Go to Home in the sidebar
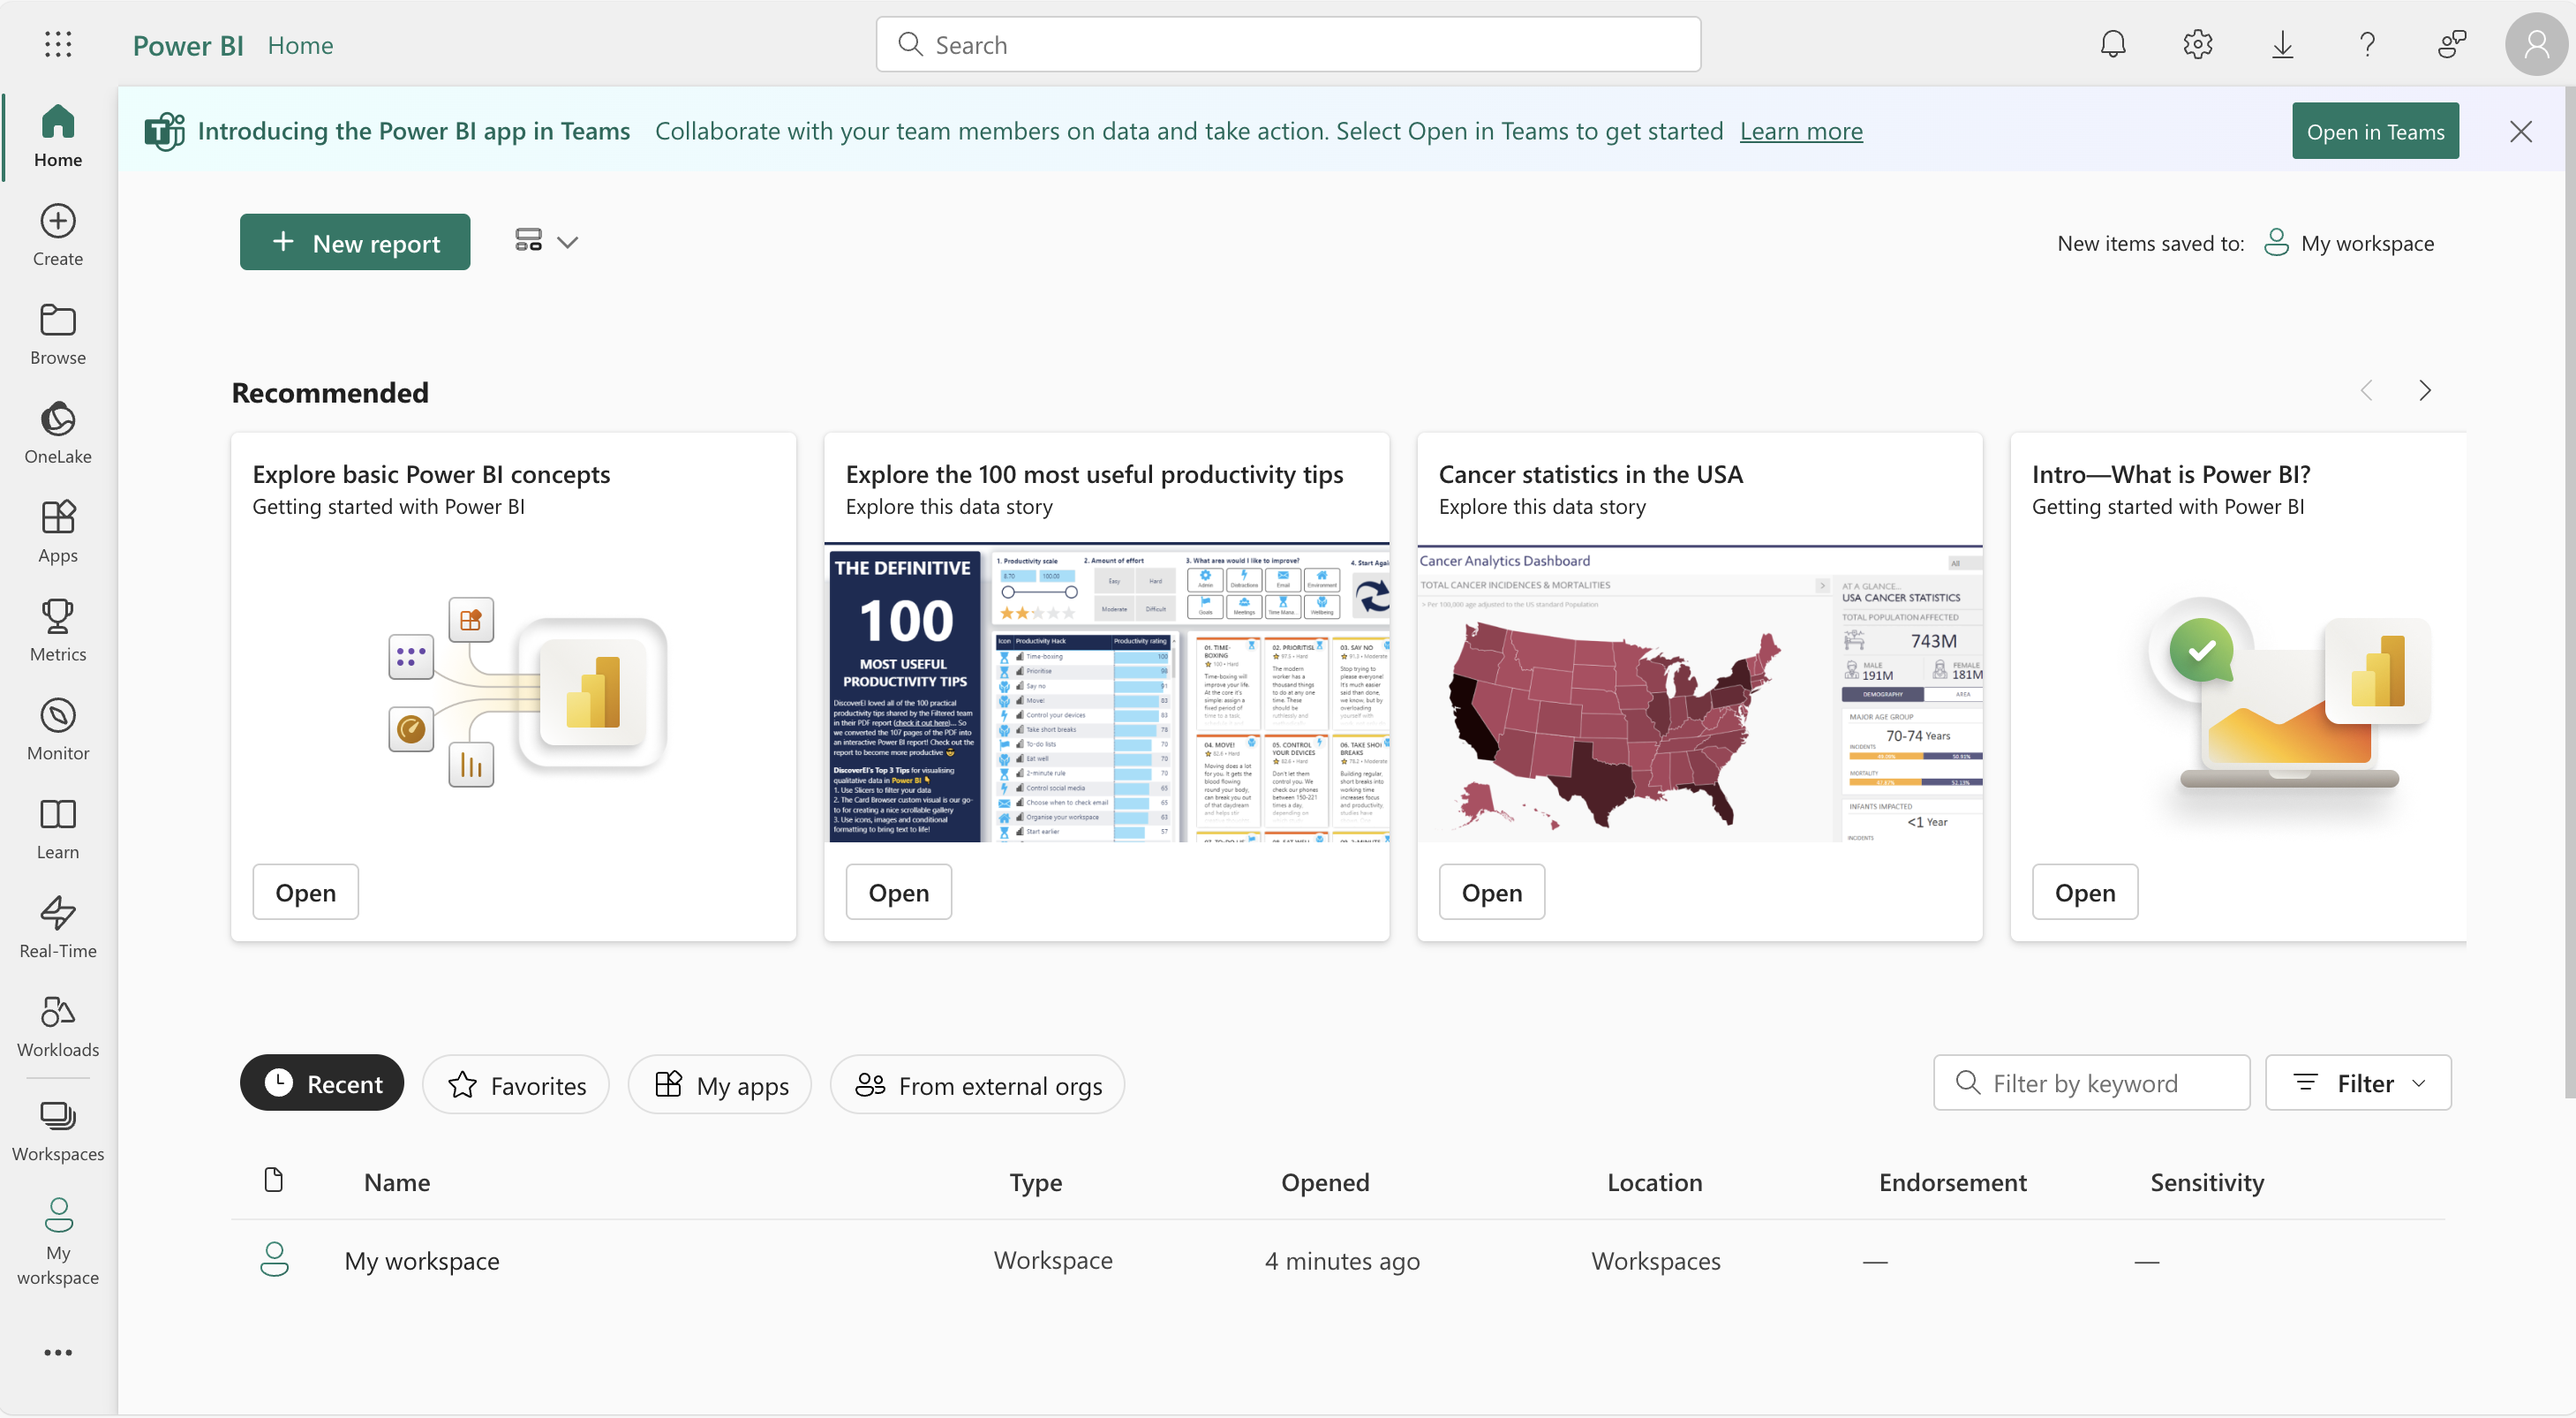The height and width of the screenshot is (1418, 2576). (58, 136)
